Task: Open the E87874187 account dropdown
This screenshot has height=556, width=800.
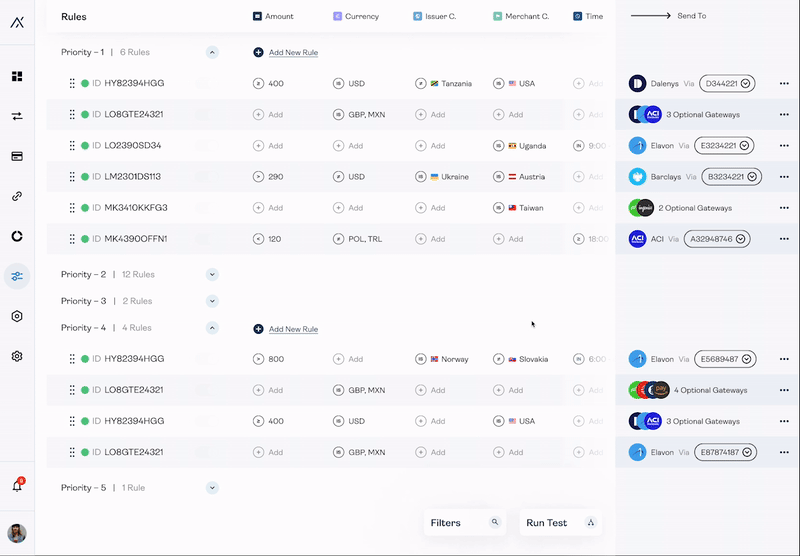Action: pyautogui.click(x=726, y=452)
